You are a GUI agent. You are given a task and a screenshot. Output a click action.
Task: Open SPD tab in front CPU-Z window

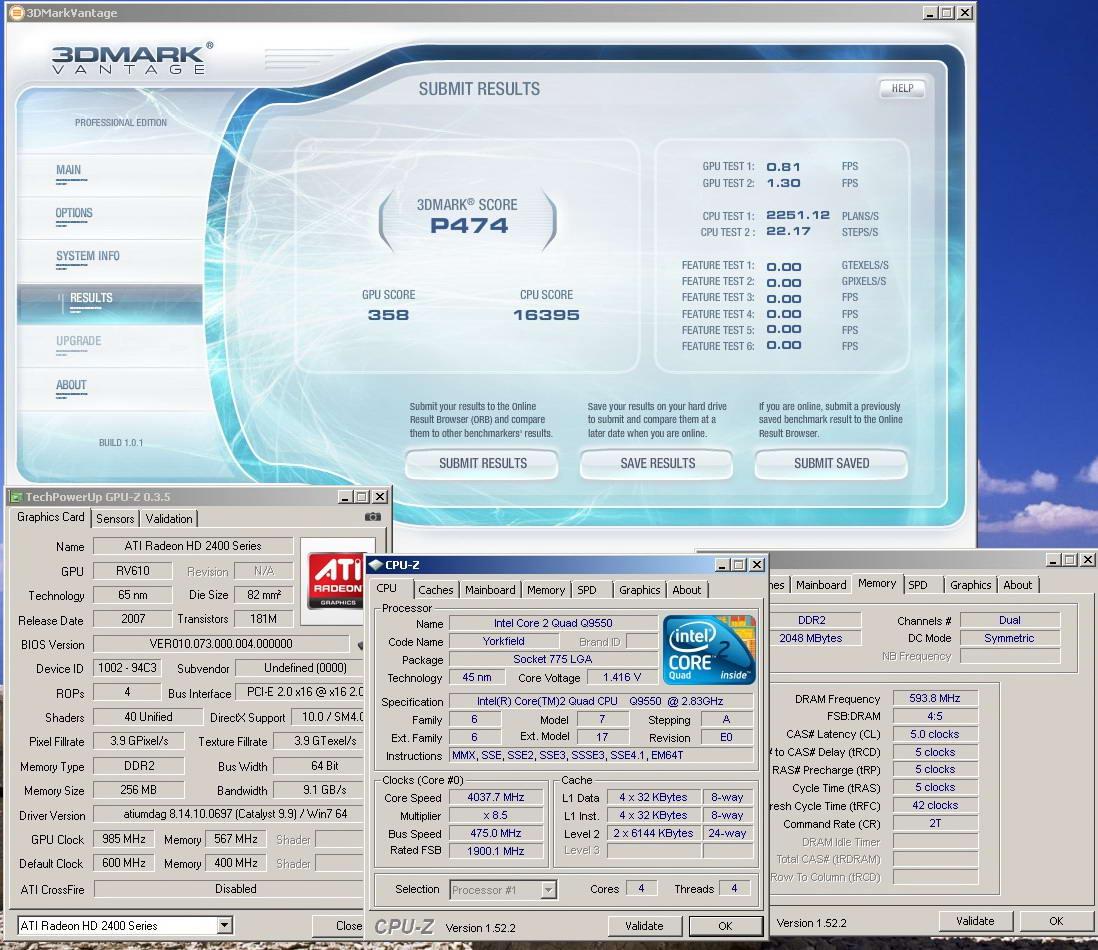click(587, 590)
